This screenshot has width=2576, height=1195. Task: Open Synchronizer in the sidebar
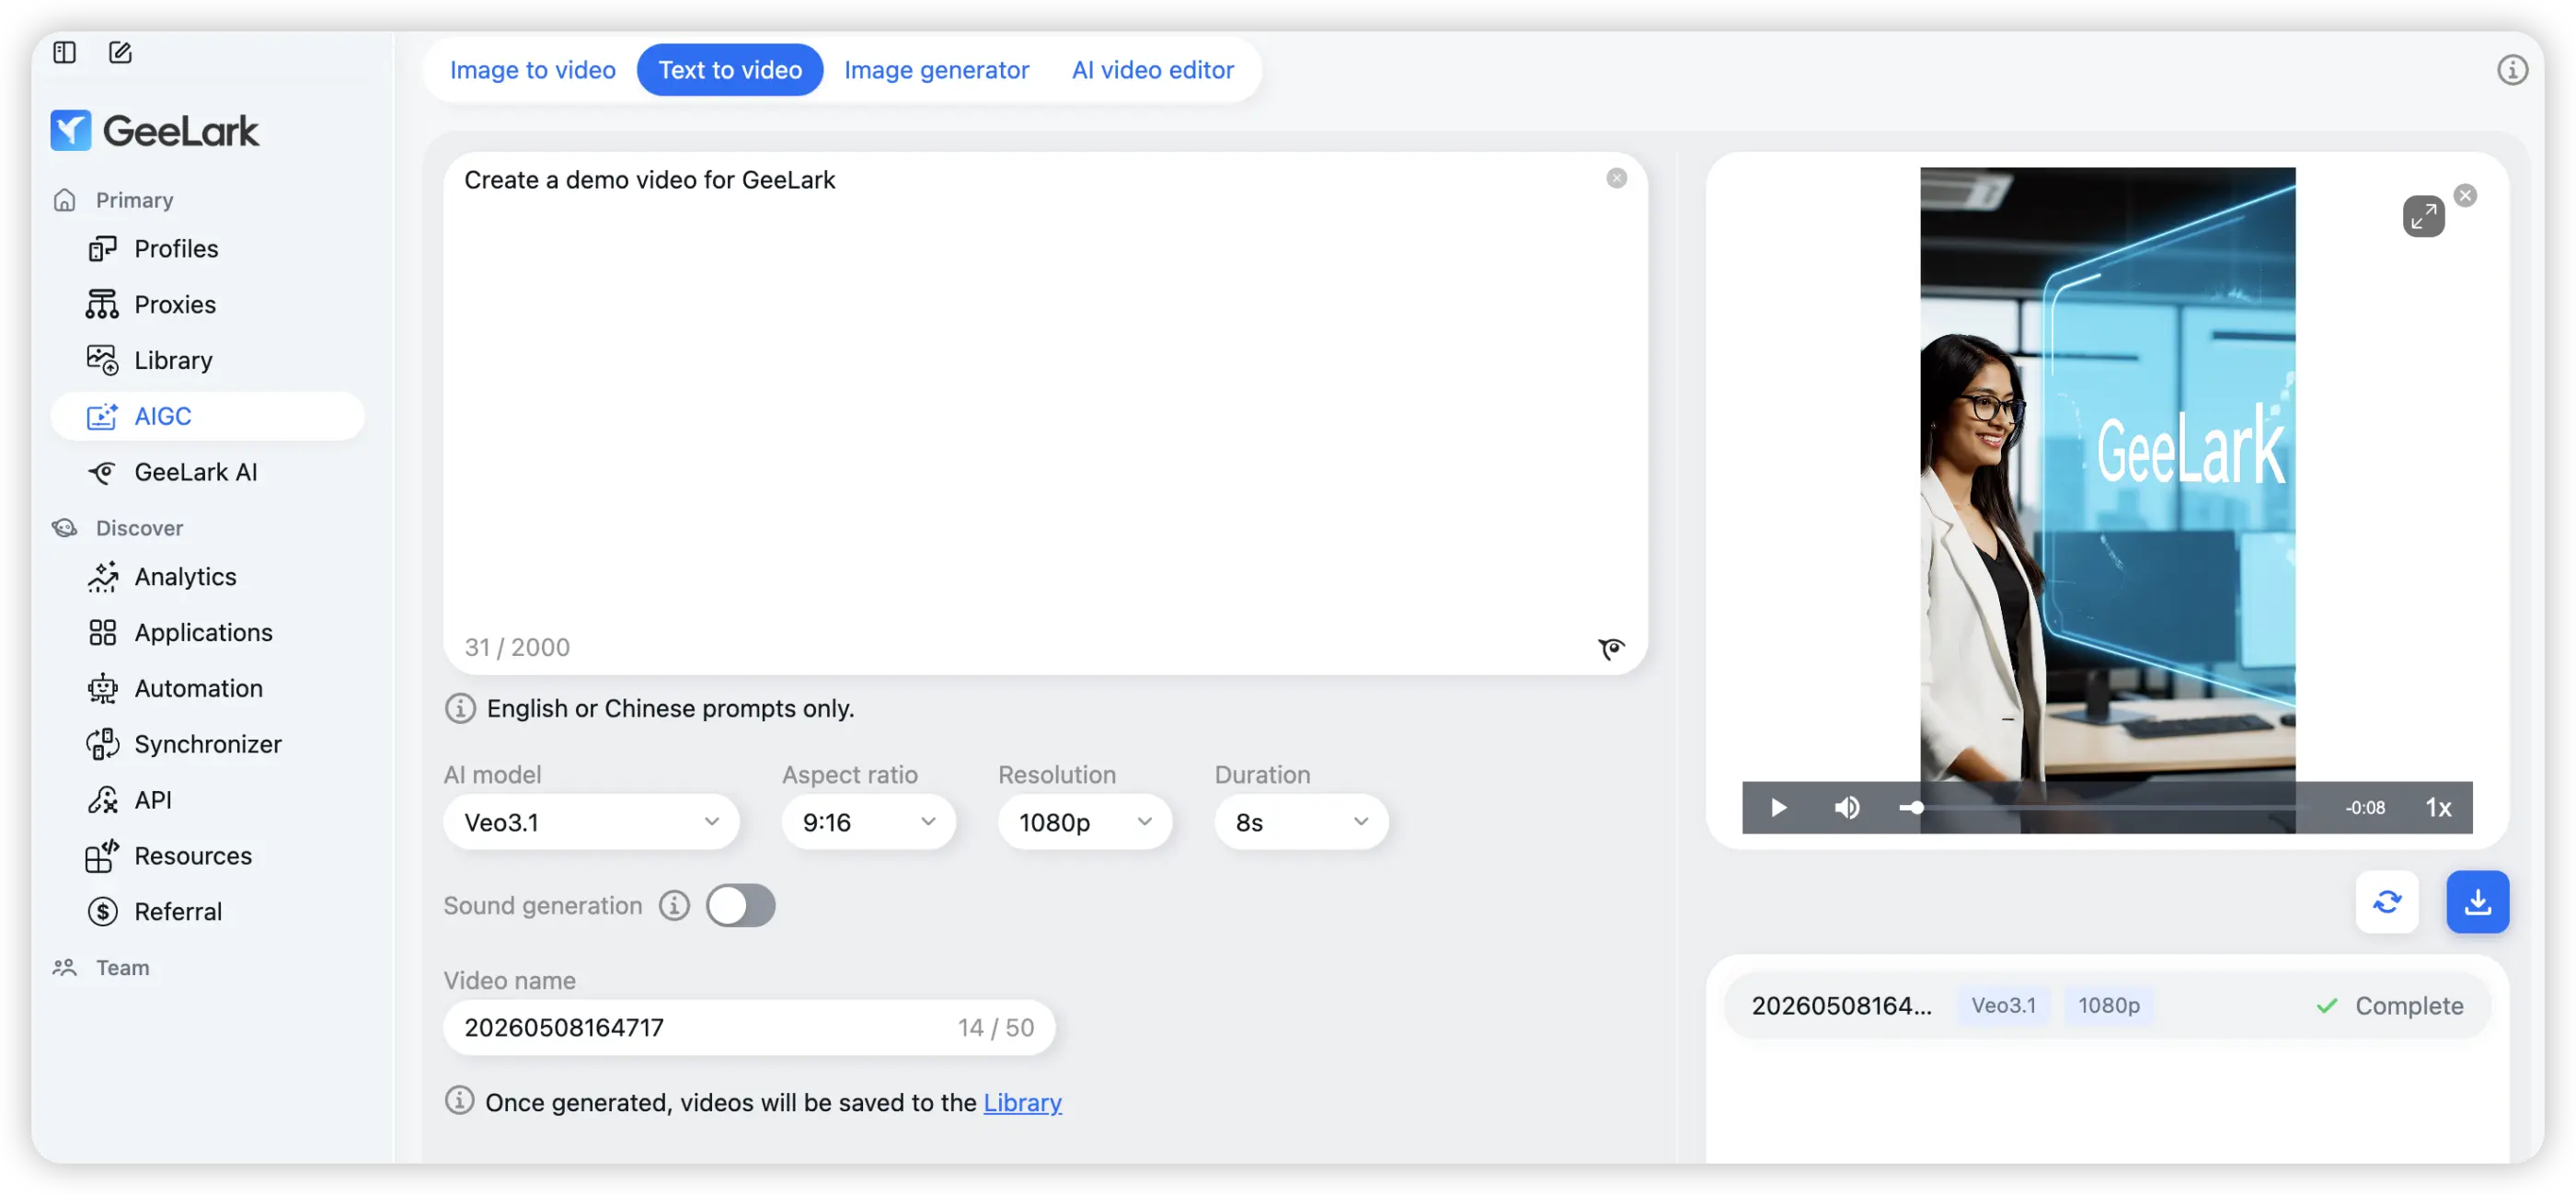pos(207,745)
